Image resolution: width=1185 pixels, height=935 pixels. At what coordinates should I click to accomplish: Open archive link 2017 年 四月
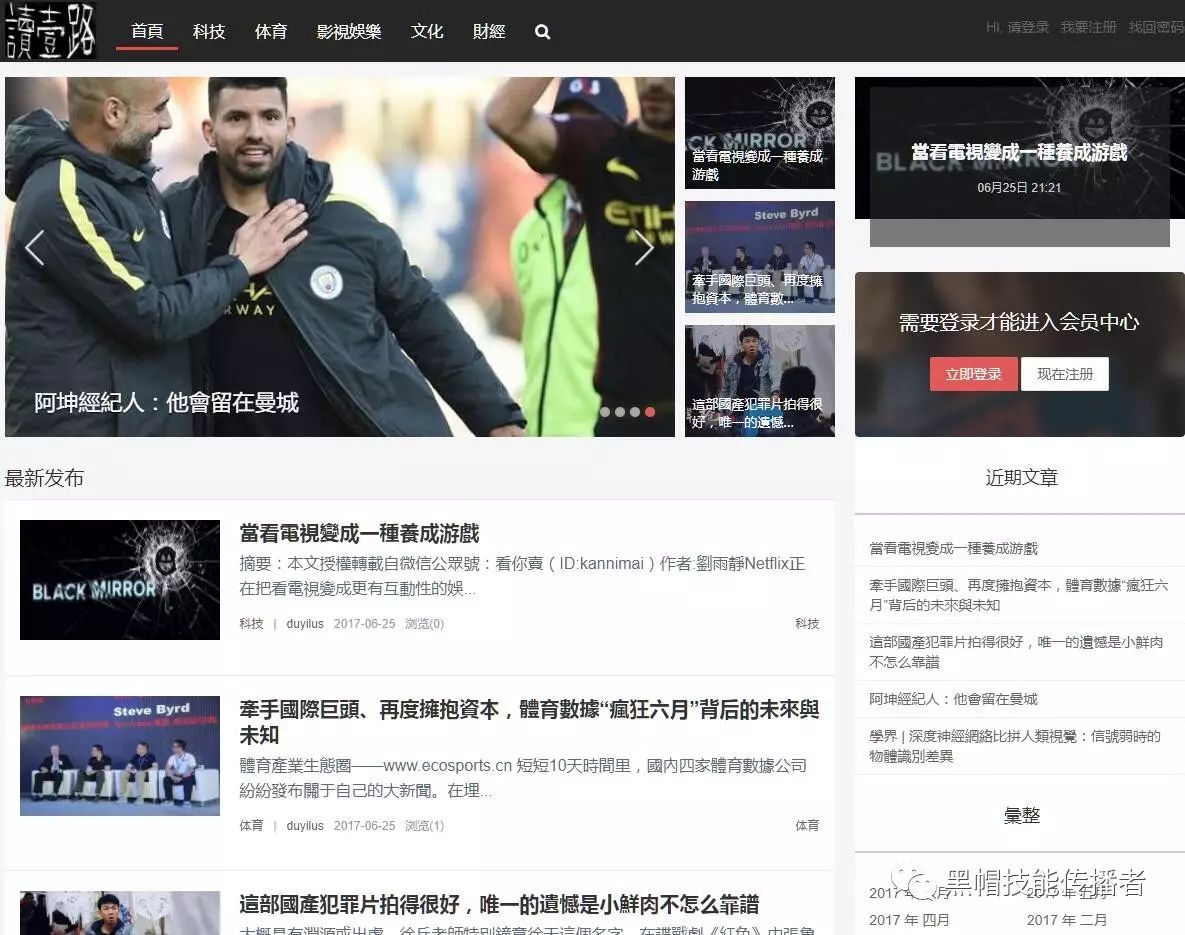point(909,920)
